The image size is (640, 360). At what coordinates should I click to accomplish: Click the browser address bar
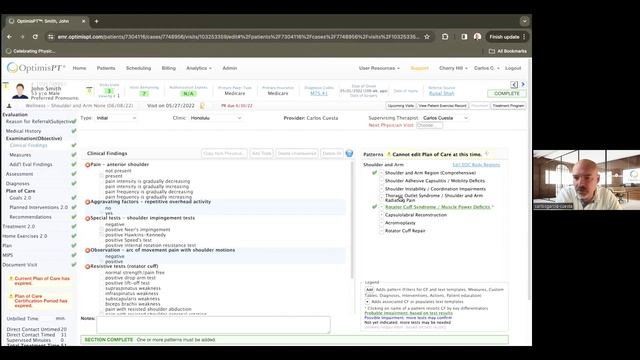point(238,37)
